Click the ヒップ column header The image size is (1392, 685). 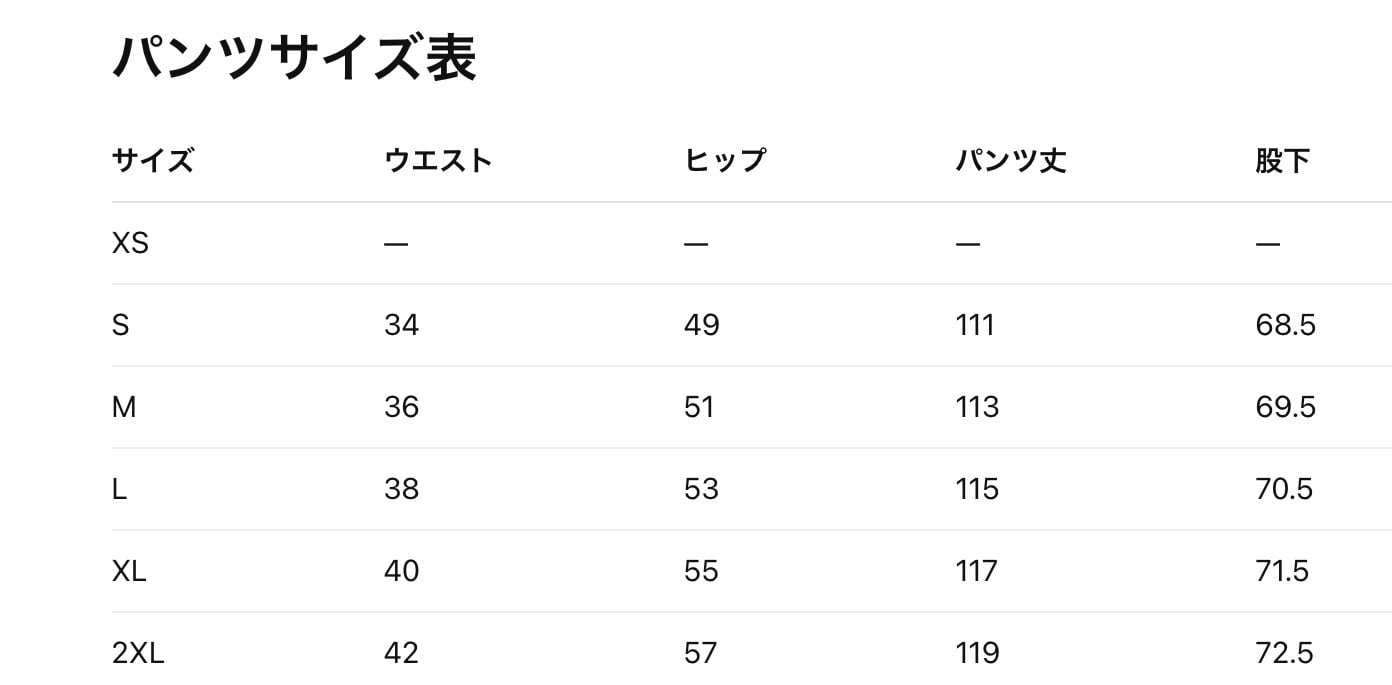[725, 160]
